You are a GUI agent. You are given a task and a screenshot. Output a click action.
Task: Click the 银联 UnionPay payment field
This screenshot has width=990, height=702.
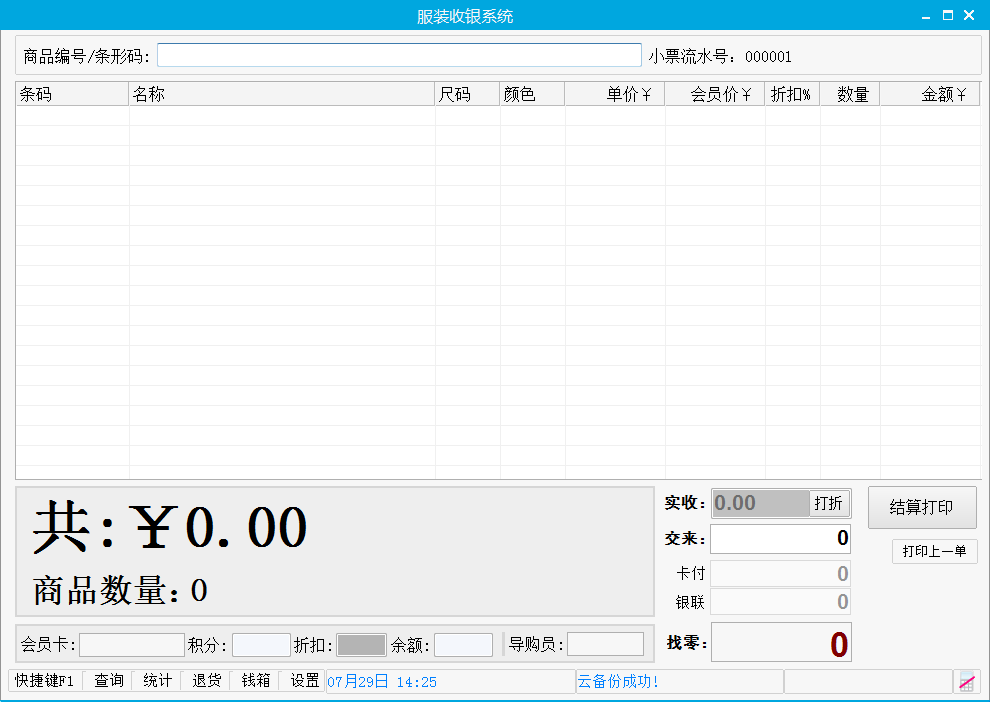(780, 602)
